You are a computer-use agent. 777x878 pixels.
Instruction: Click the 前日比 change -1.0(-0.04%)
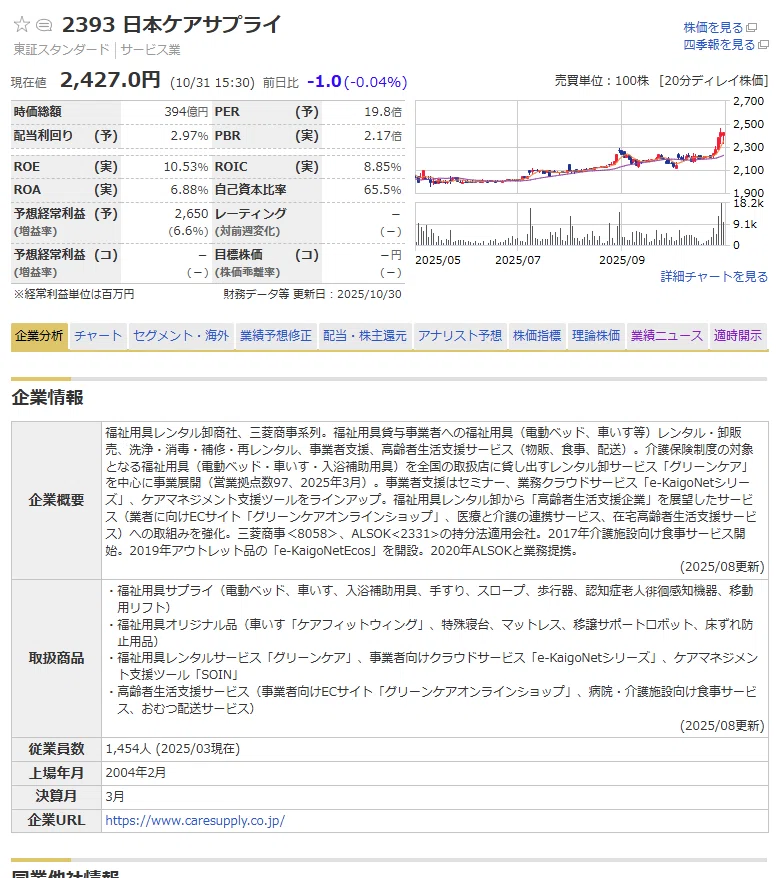(x=357, y=82)
